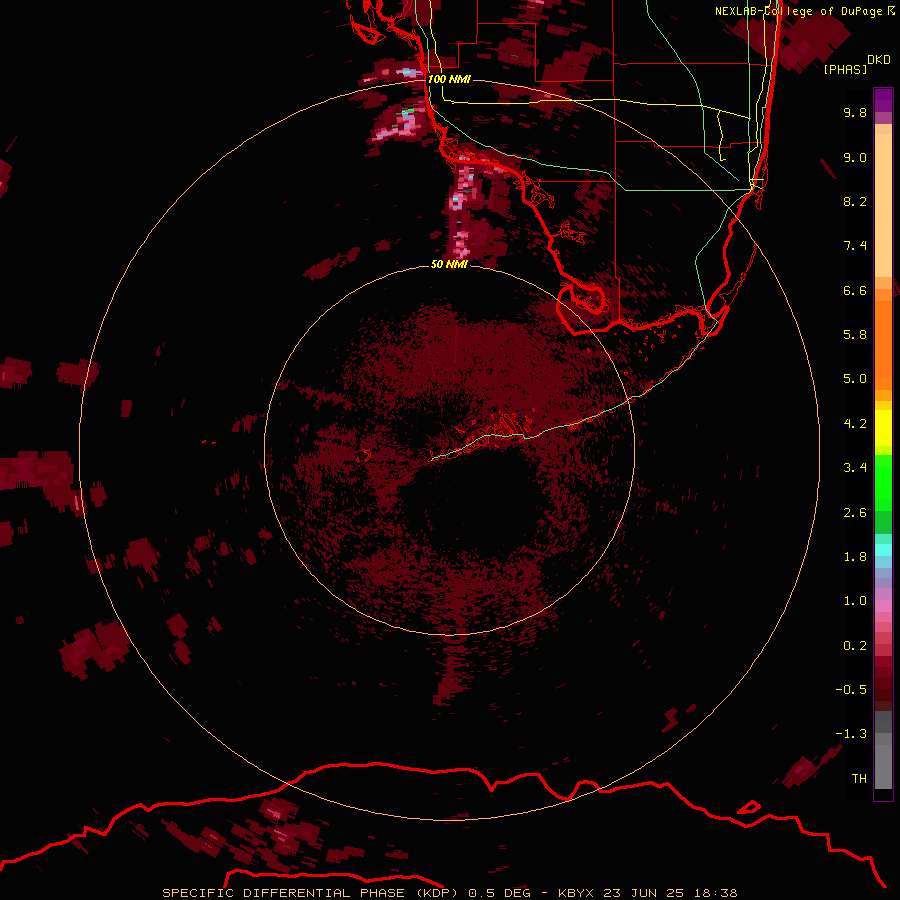Click the 0.5 DEG tilt text

499,893
